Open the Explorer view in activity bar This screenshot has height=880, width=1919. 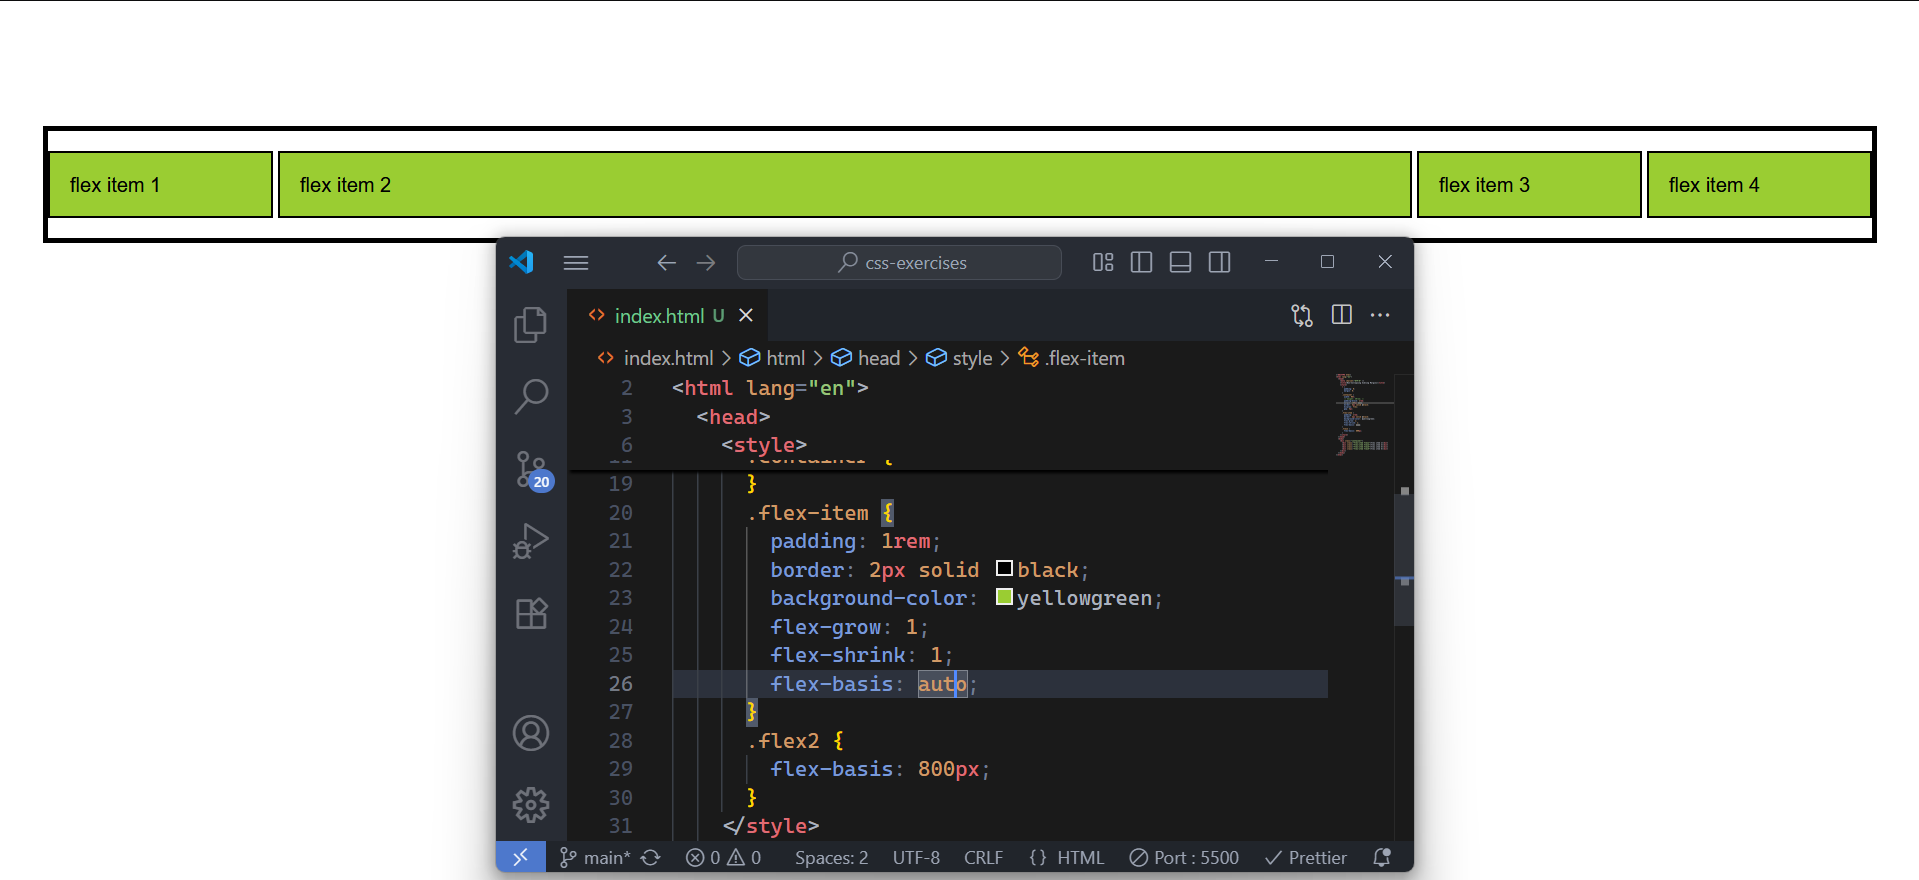[x=531, y=325]
